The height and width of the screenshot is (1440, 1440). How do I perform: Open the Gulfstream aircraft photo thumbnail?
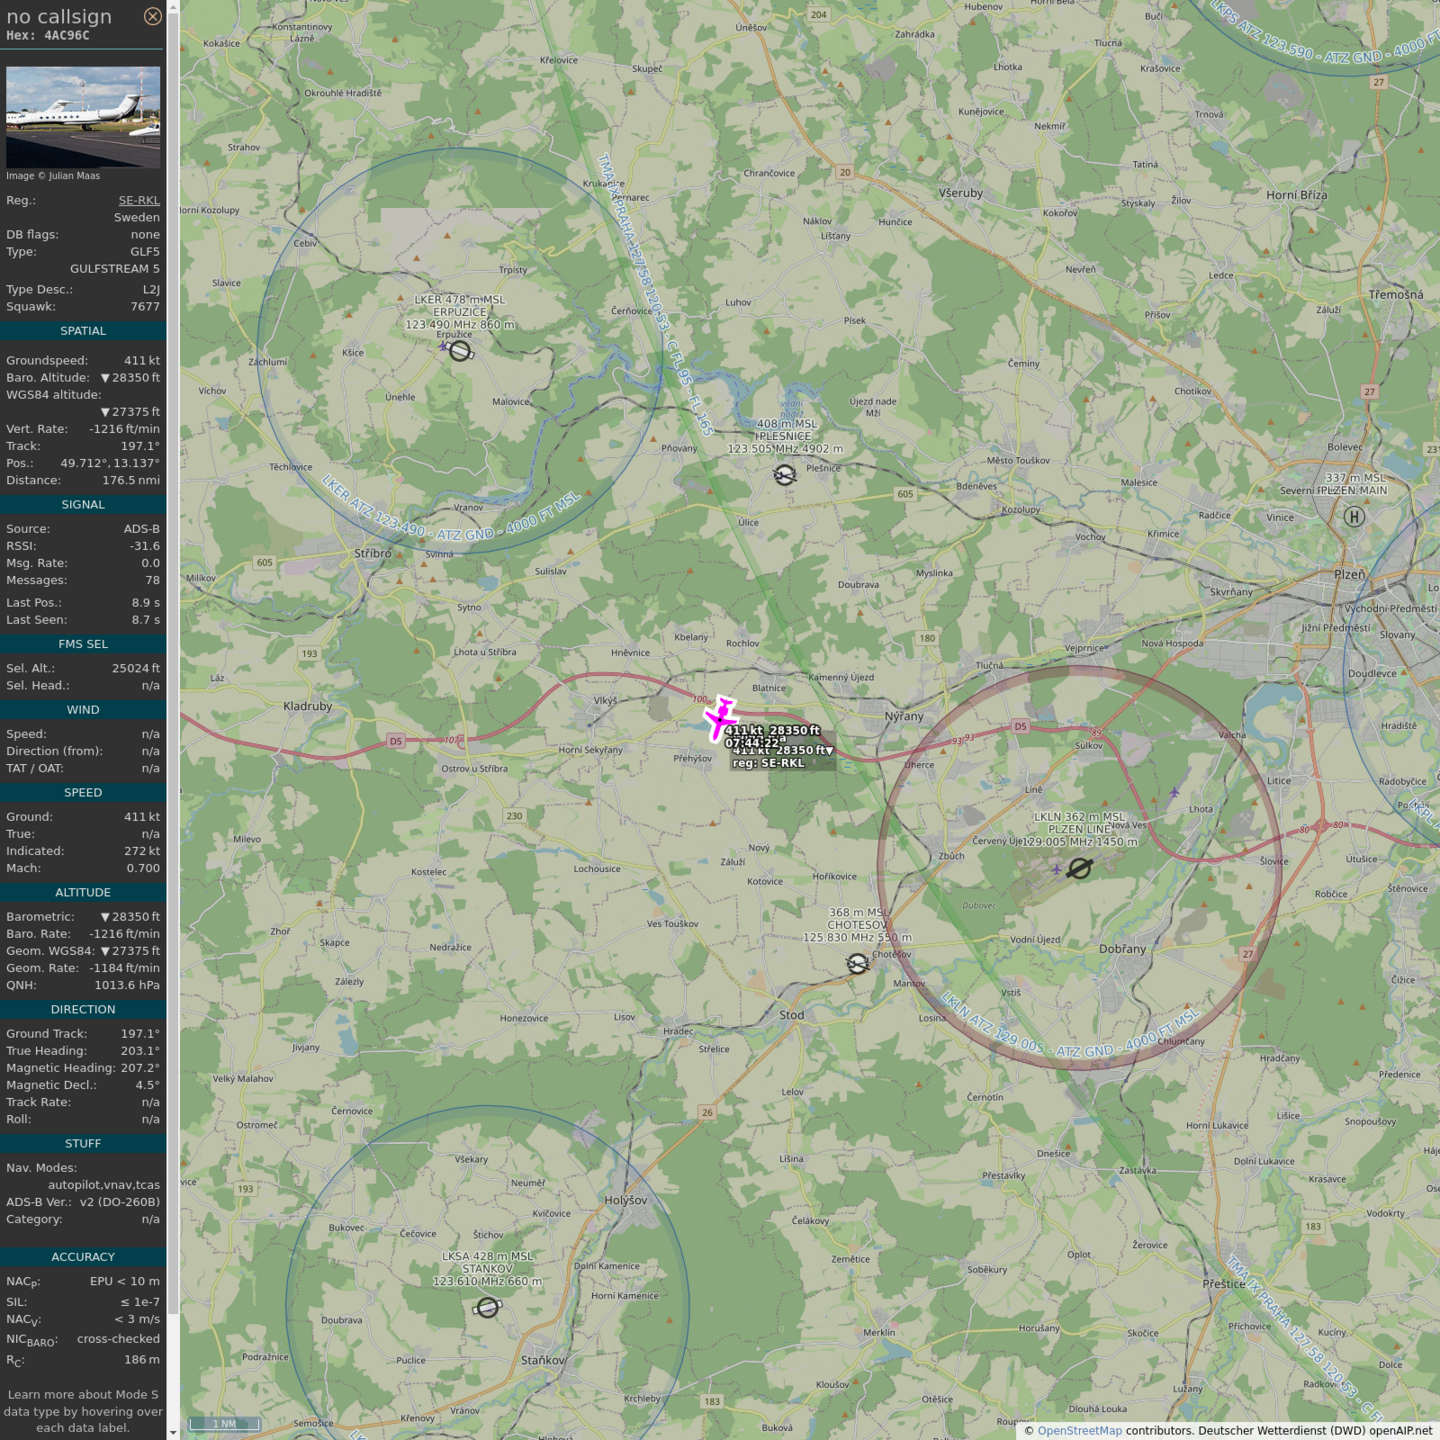(83, 116)
